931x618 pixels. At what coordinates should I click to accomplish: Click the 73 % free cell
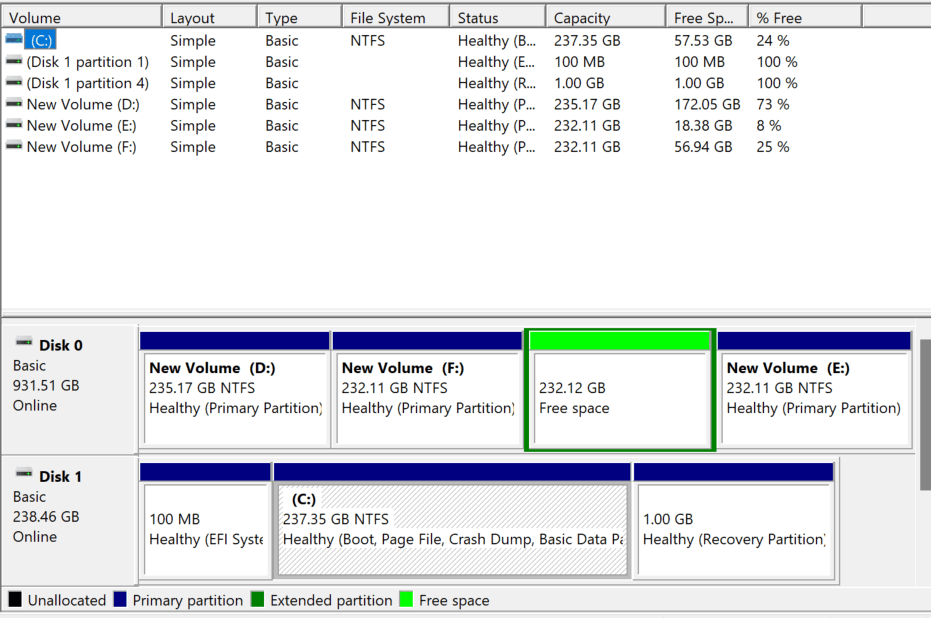[x=773, y=104]
